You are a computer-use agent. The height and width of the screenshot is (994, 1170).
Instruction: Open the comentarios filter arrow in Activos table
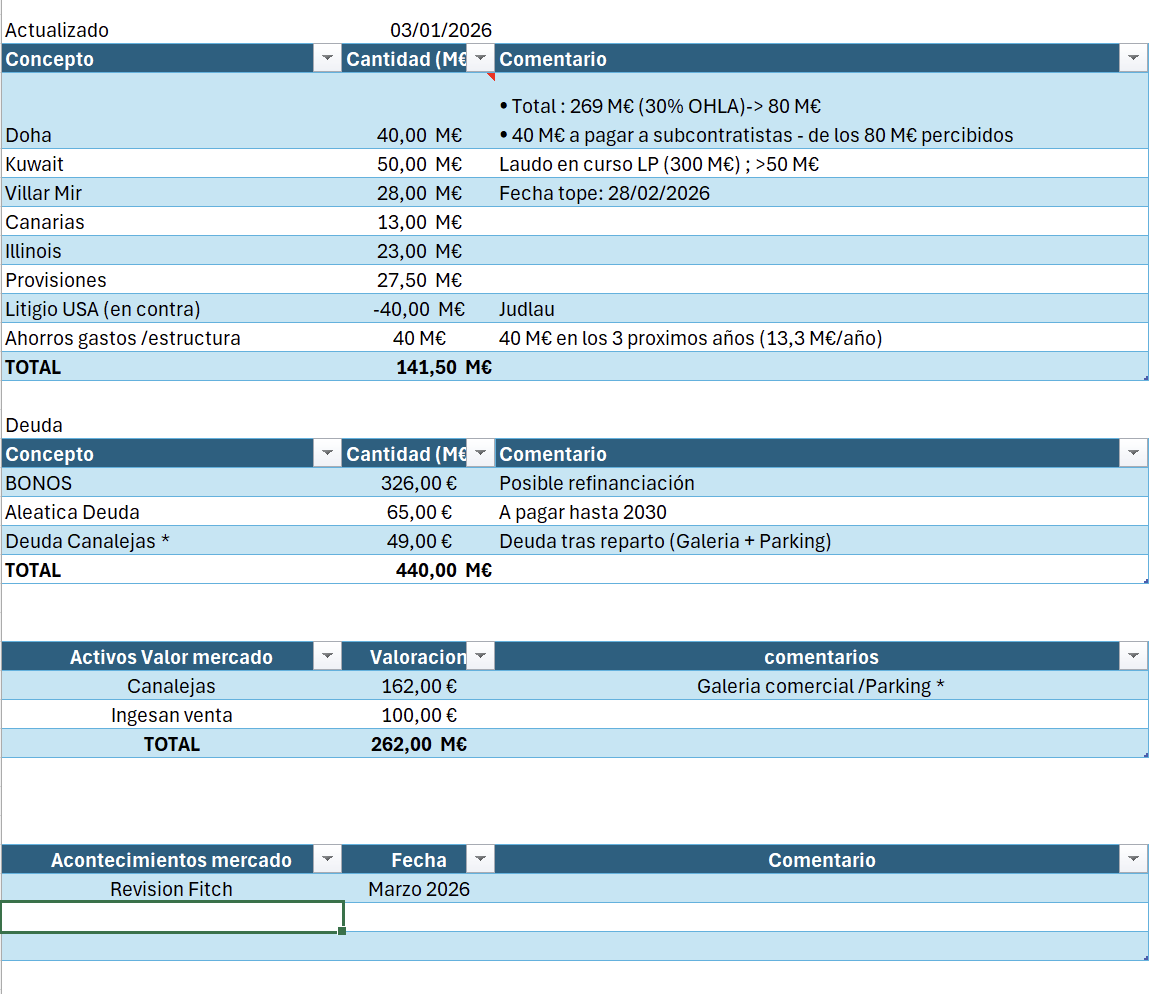pos(1133,657)
